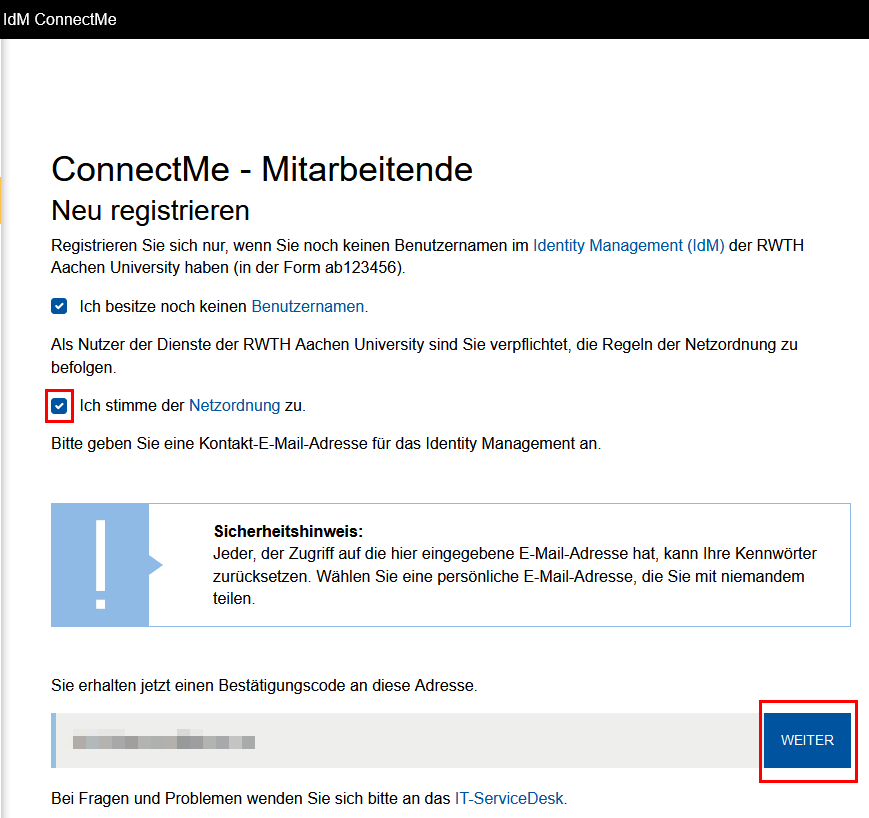
Task: Click the "ConnectMe - Mitarbeitende" heading
Action: click(261, 169)
